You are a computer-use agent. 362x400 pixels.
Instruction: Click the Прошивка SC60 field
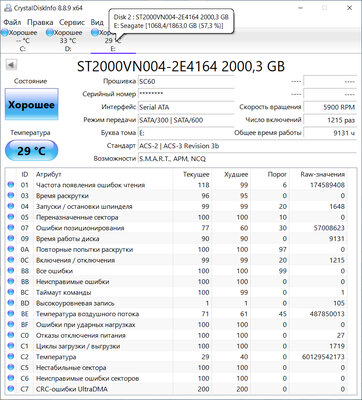click(x=186, y=81)
